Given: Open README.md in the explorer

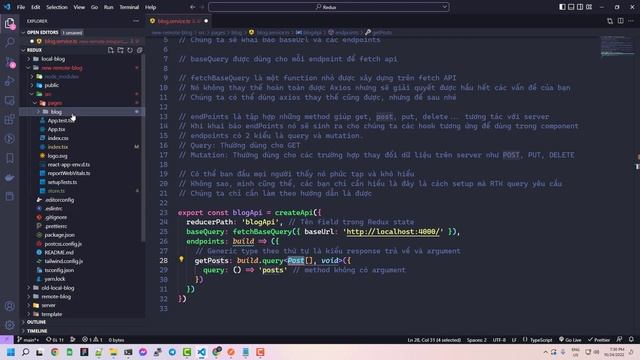Looking at the screenshot, I should (59, 252).
